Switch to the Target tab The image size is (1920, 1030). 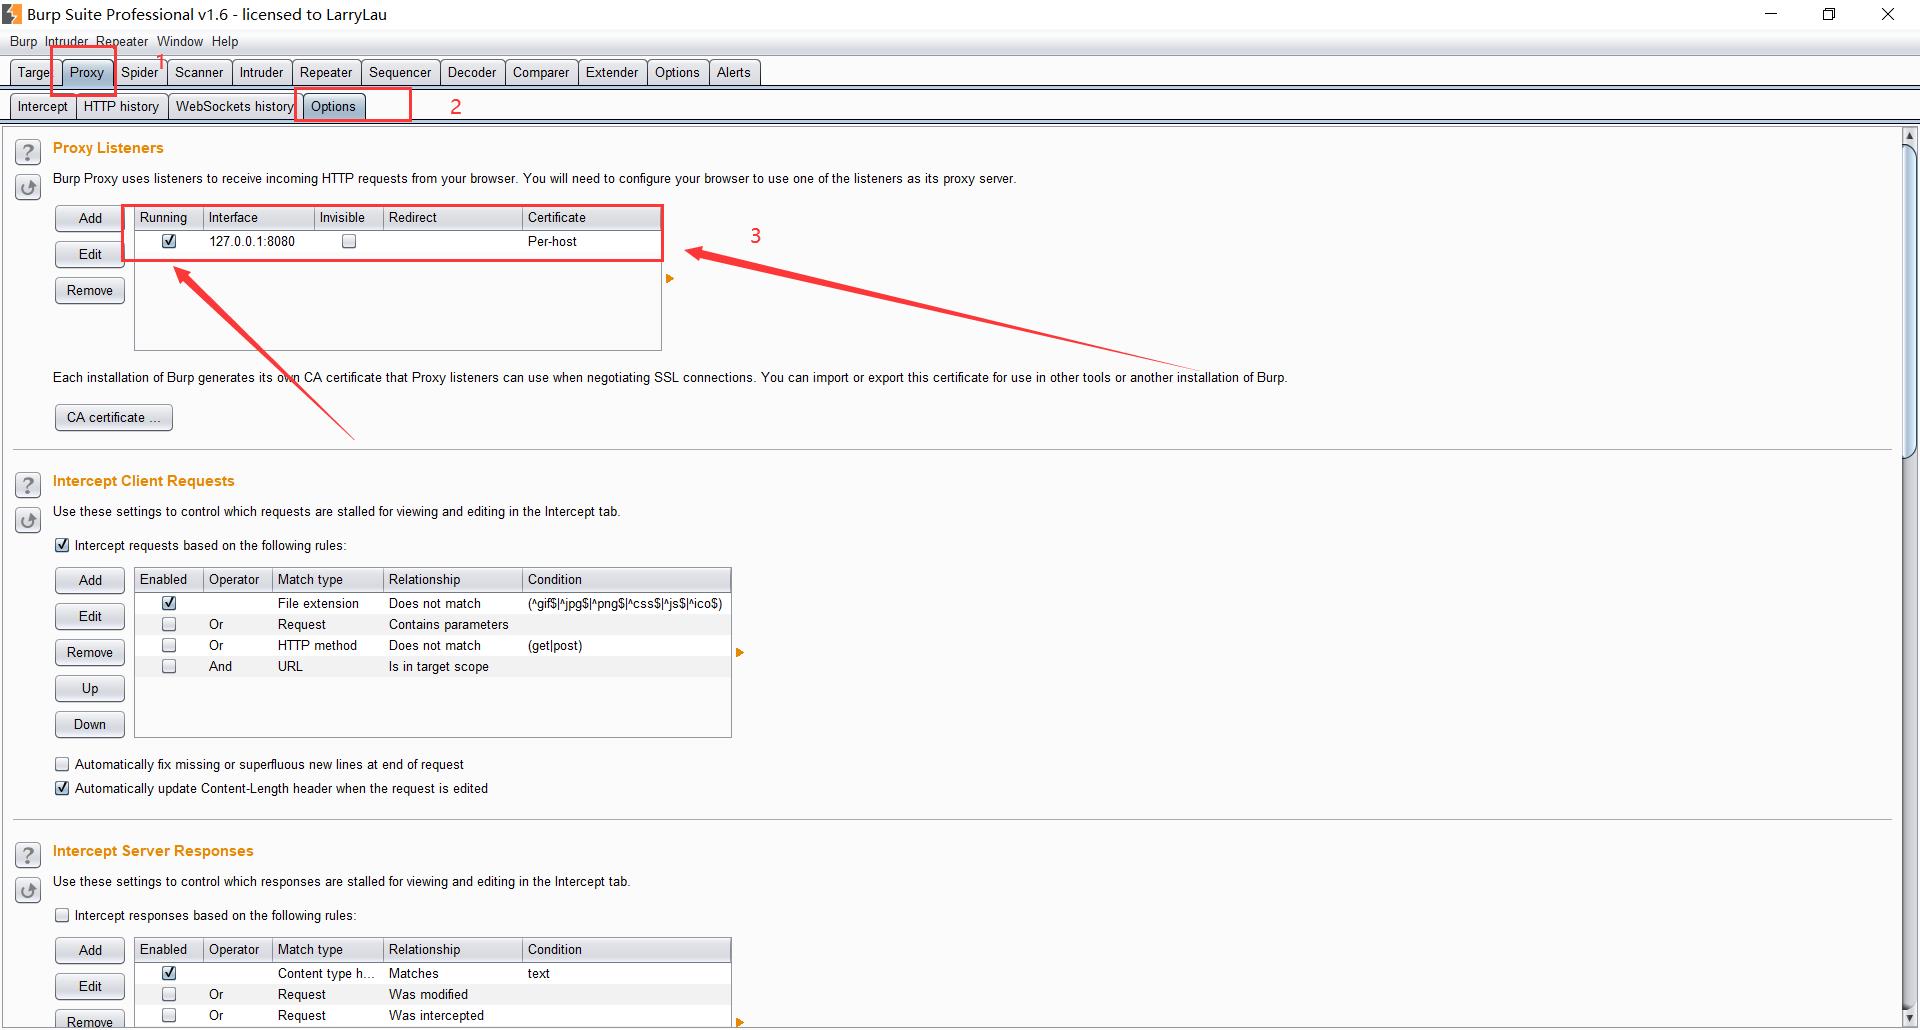33,72
